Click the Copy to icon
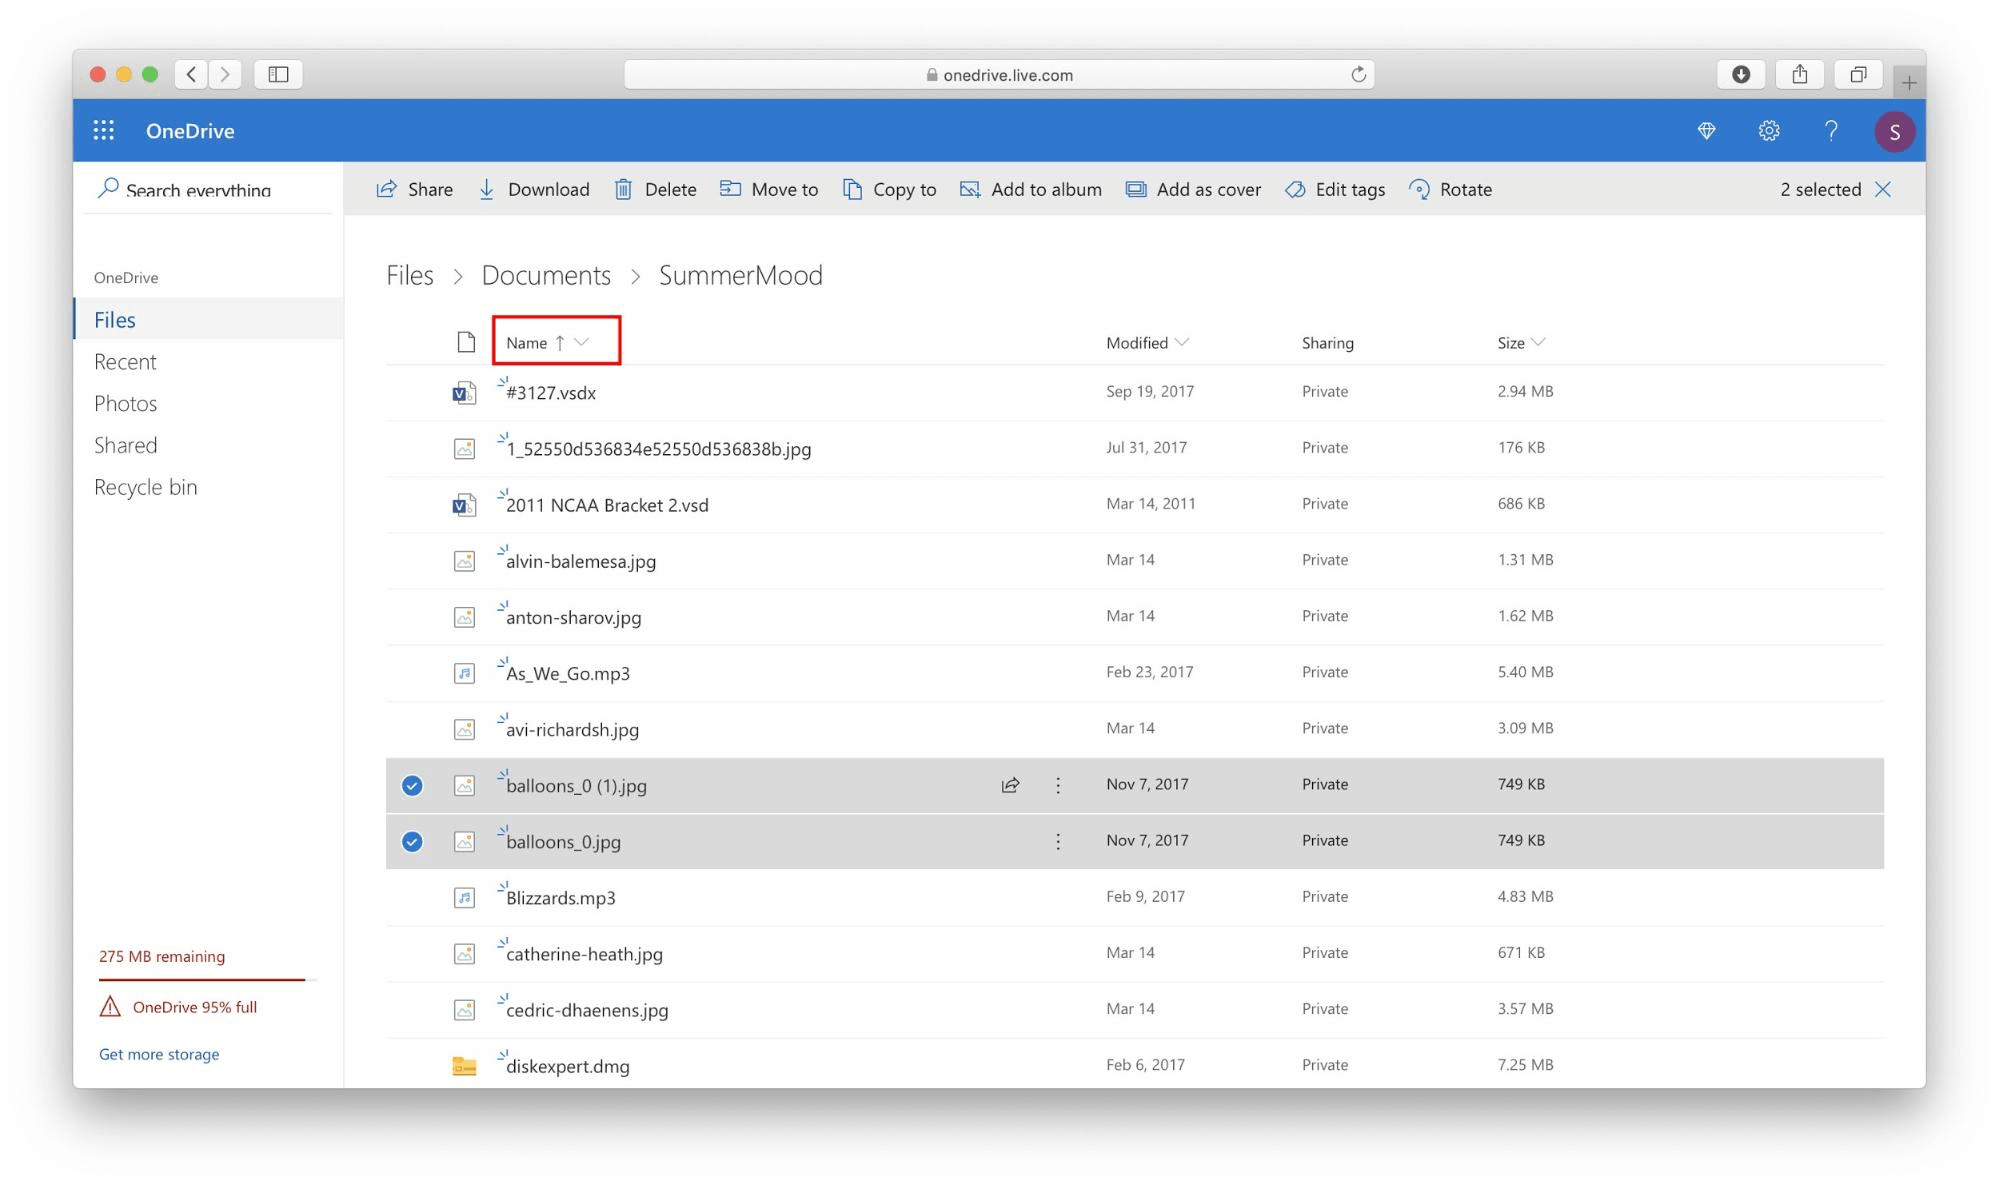Image resolution: width=1999 pixels, height=1184 pixels. tap(851, 189)
